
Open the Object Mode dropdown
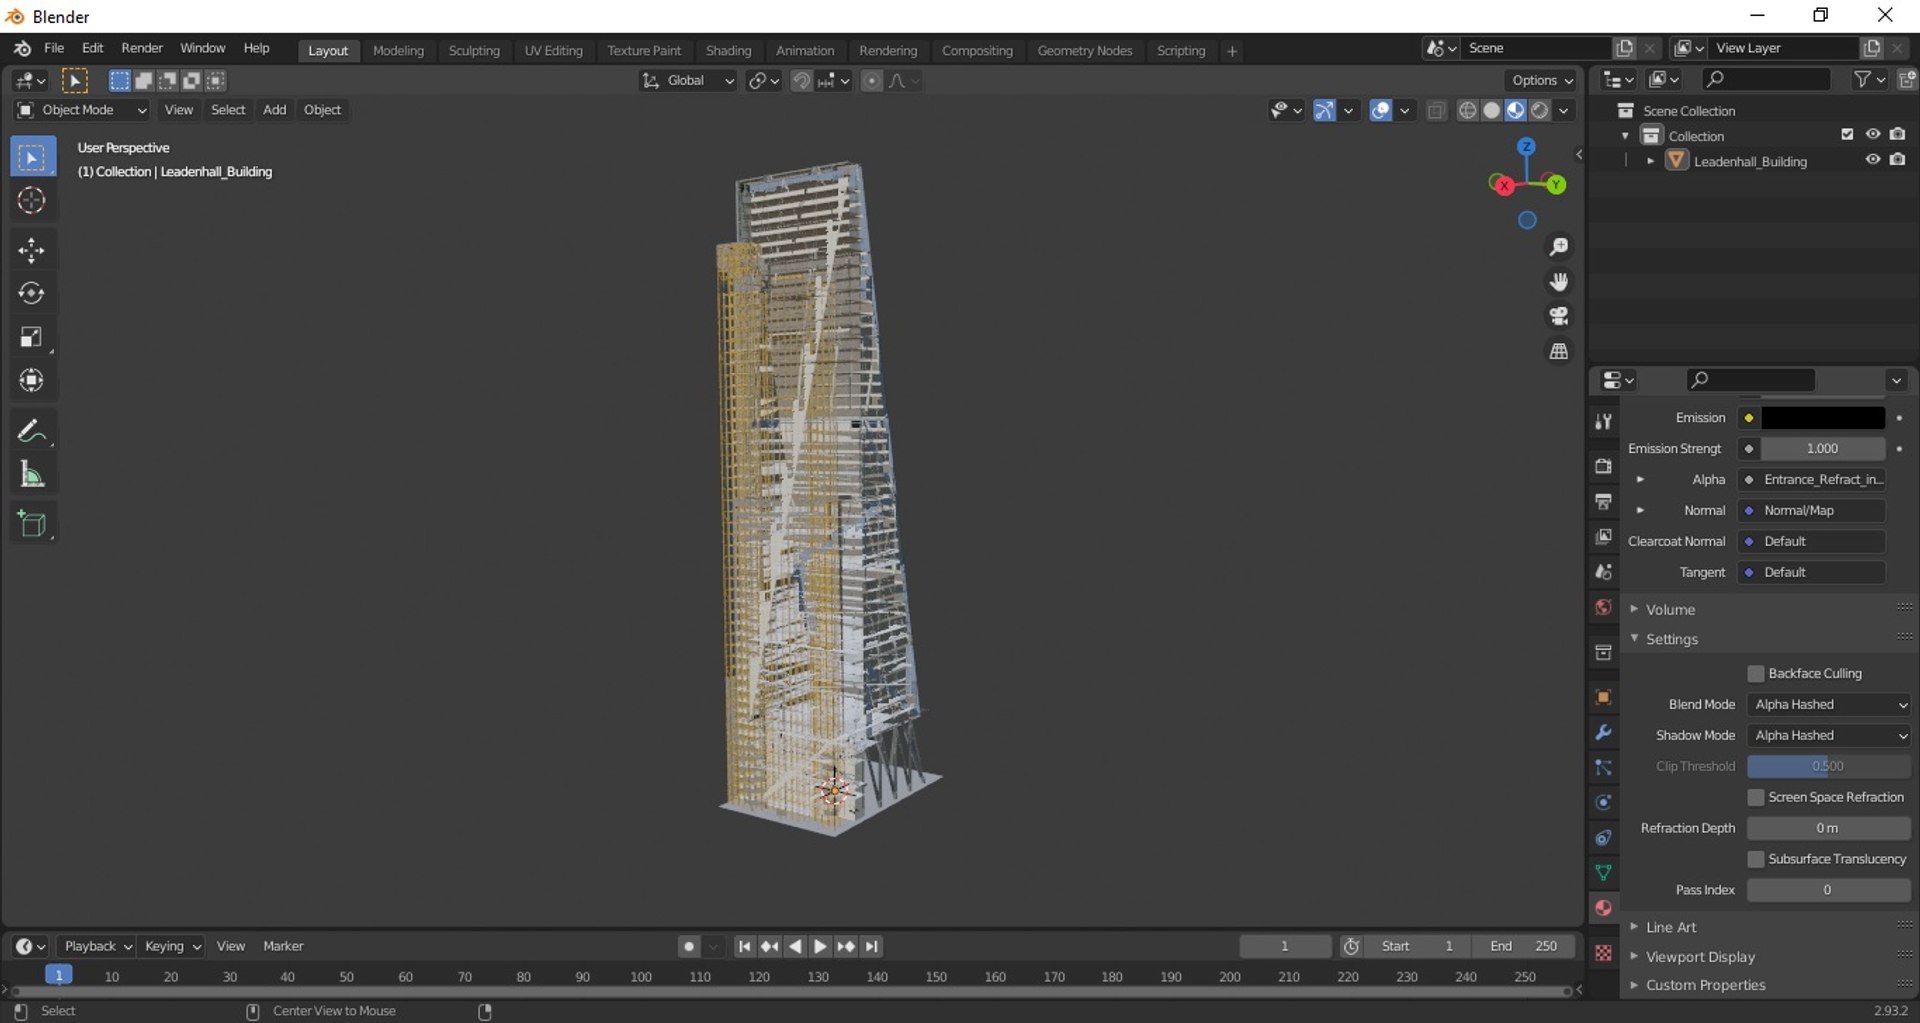pyautogui.click(x=82, y=110)
